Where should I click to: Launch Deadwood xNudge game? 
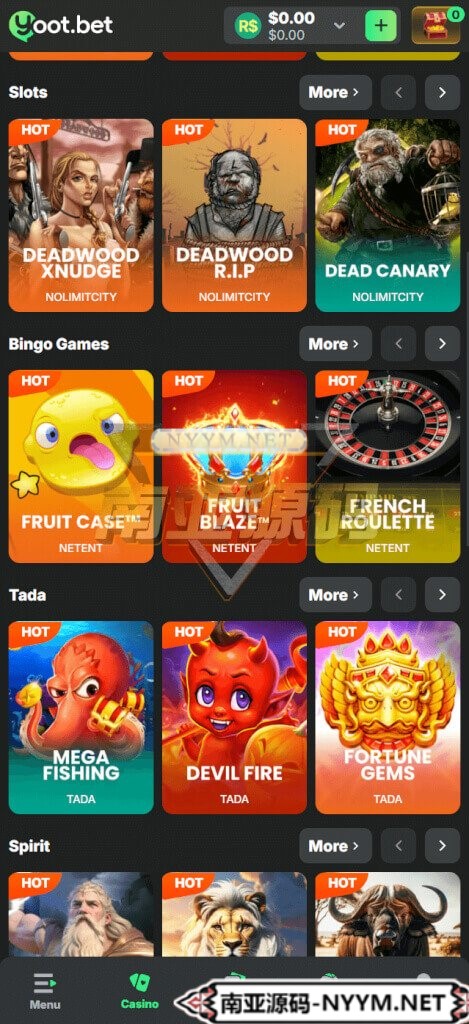81,215
